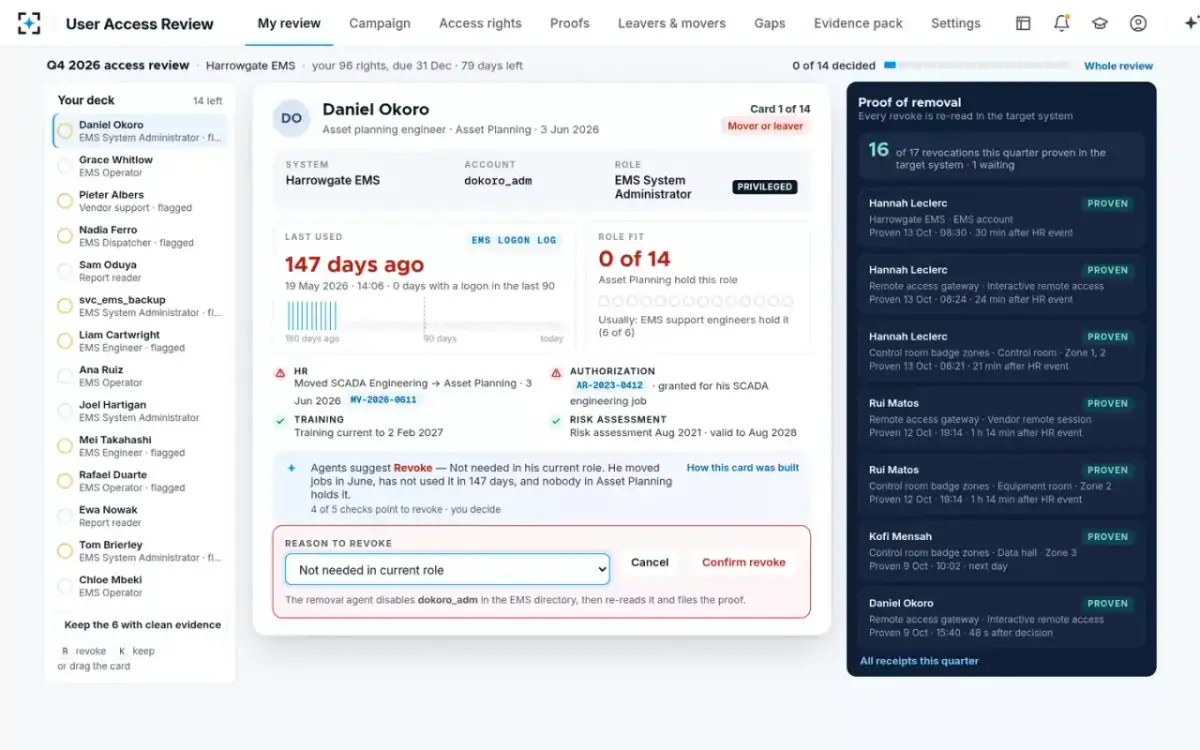The width and height of the screenshot is (1200, 750).
Task: Select Pieter Albers in the deck
Action: 140,201
